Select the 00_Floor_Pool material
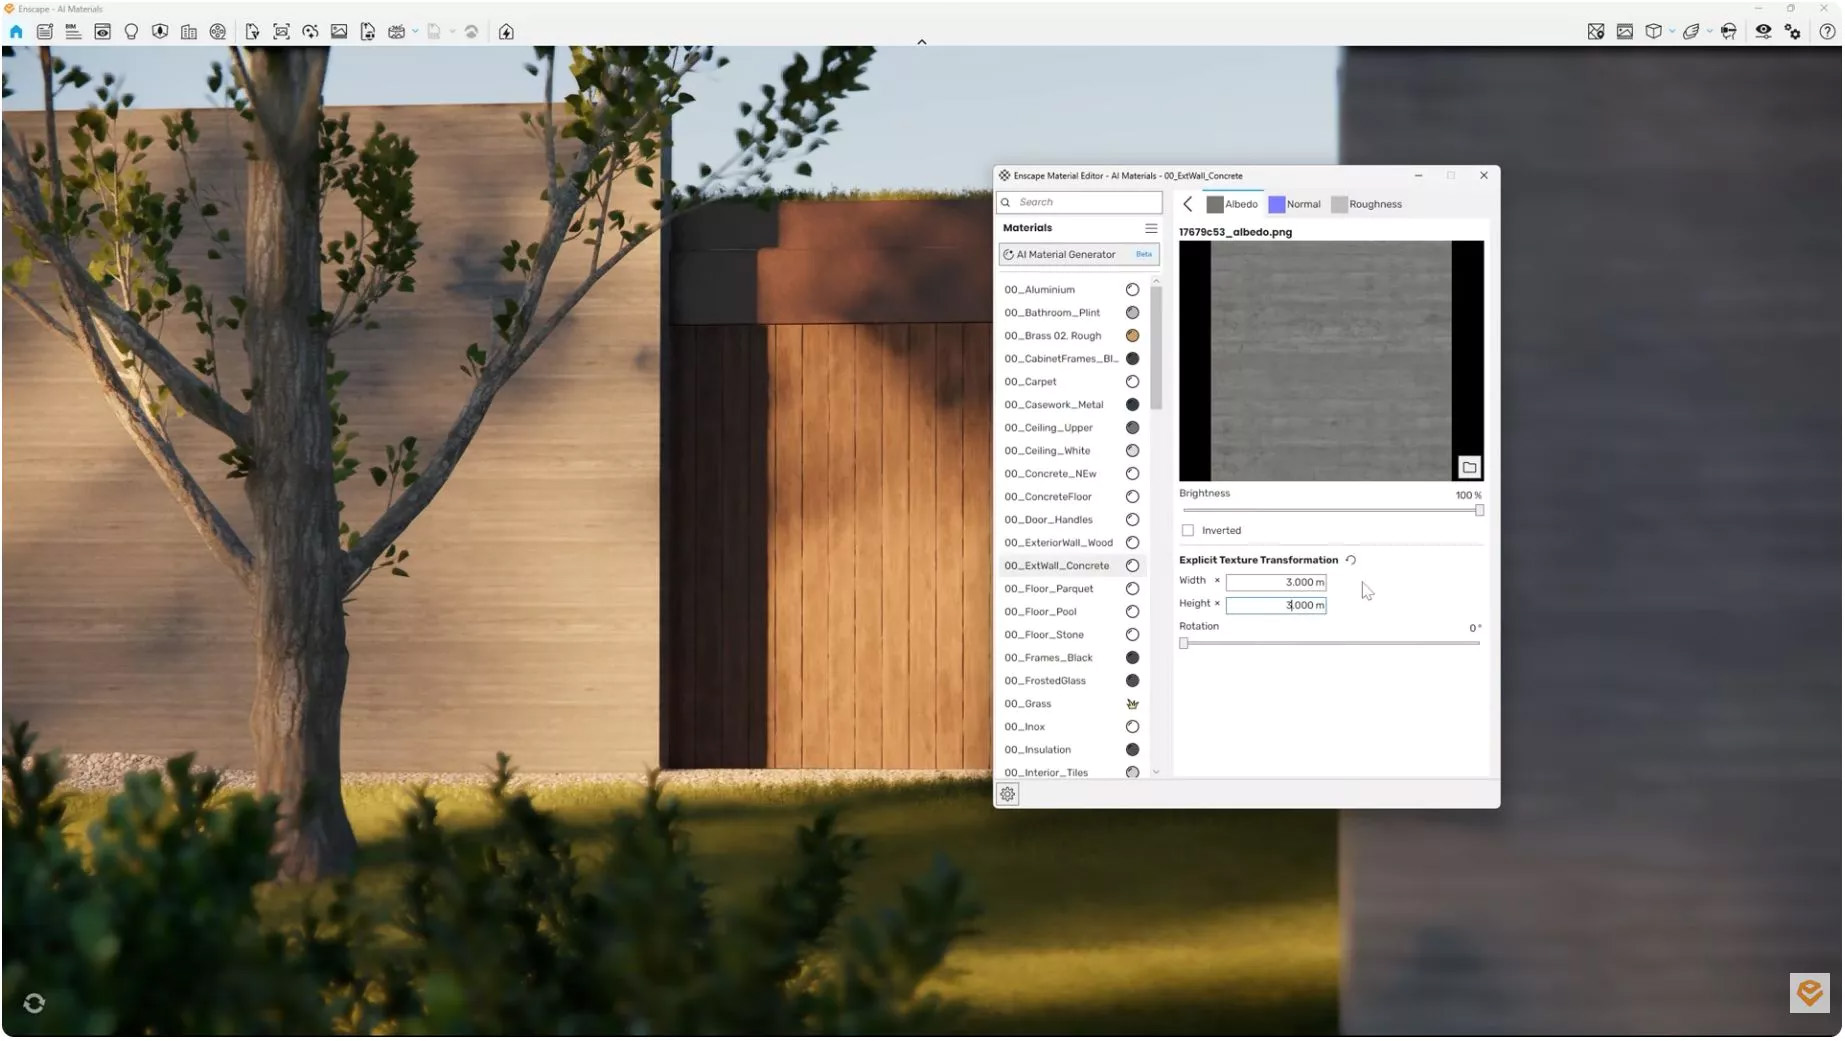1845x1041 pixels. click(x=1072, y=612)
